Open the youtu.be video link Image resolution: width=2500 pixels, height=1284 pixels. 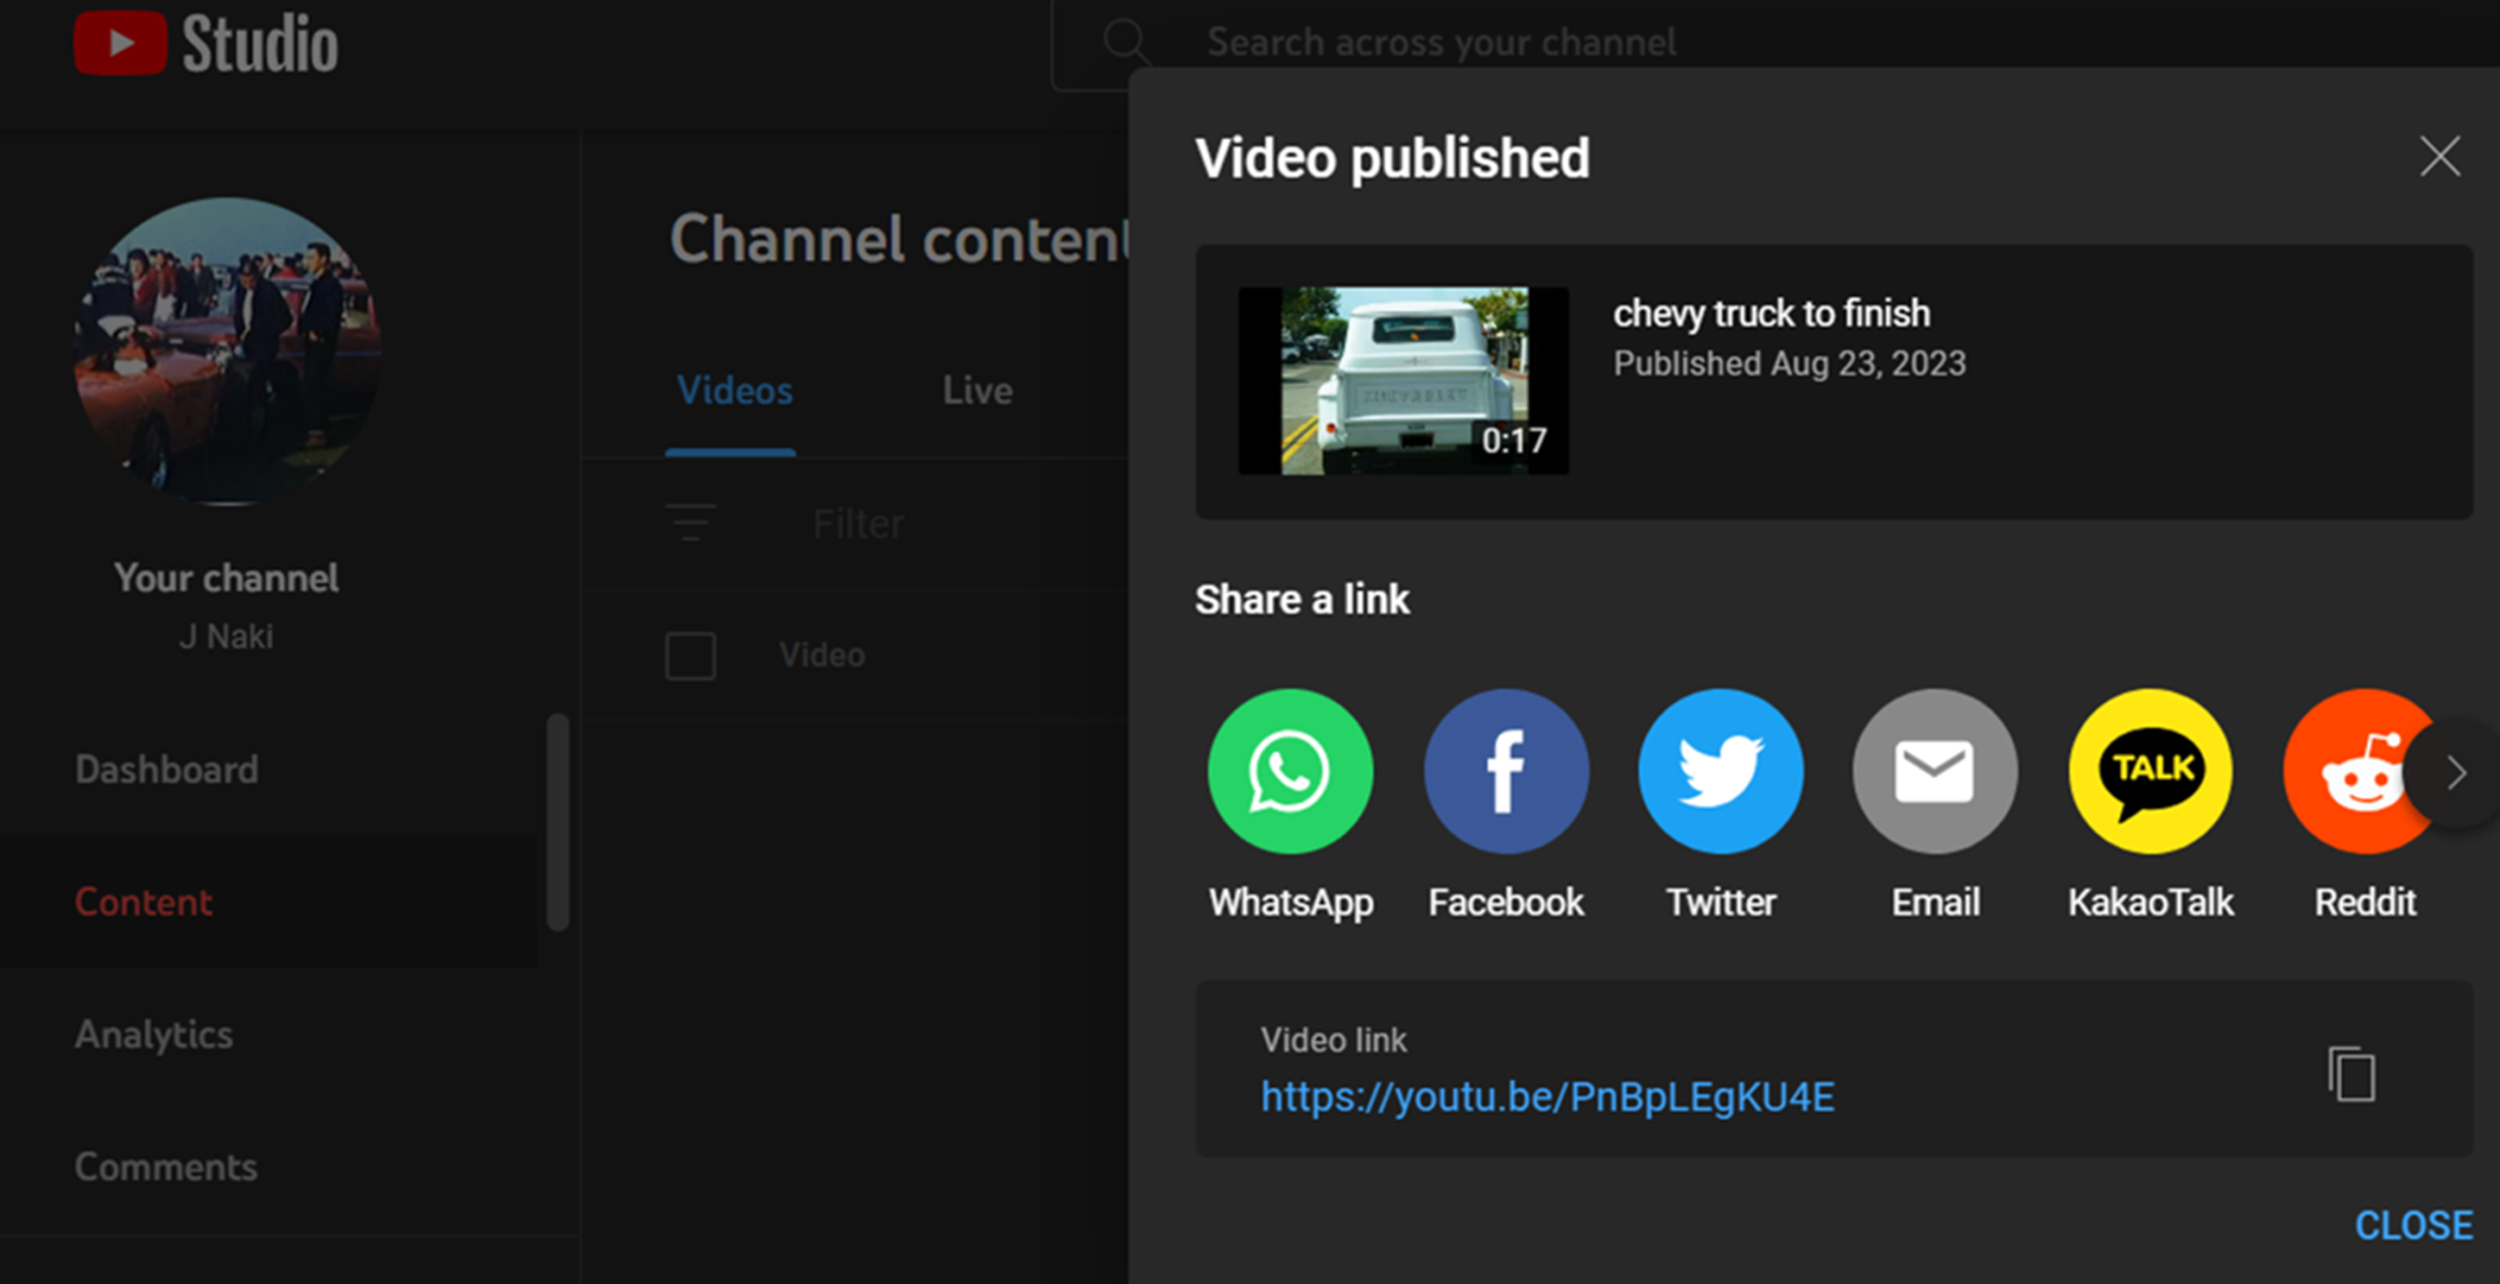click(x=1547, y=1097)
